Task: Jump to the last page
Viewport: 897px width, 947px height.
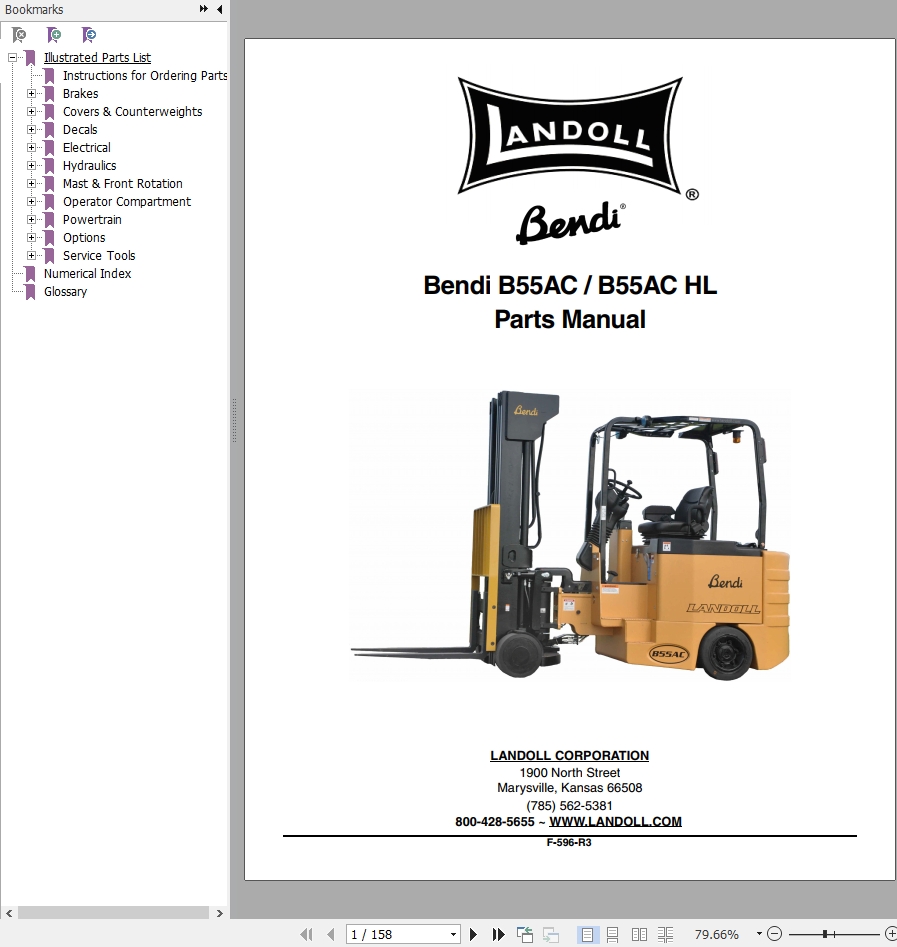Action: [x=498, y=934]
